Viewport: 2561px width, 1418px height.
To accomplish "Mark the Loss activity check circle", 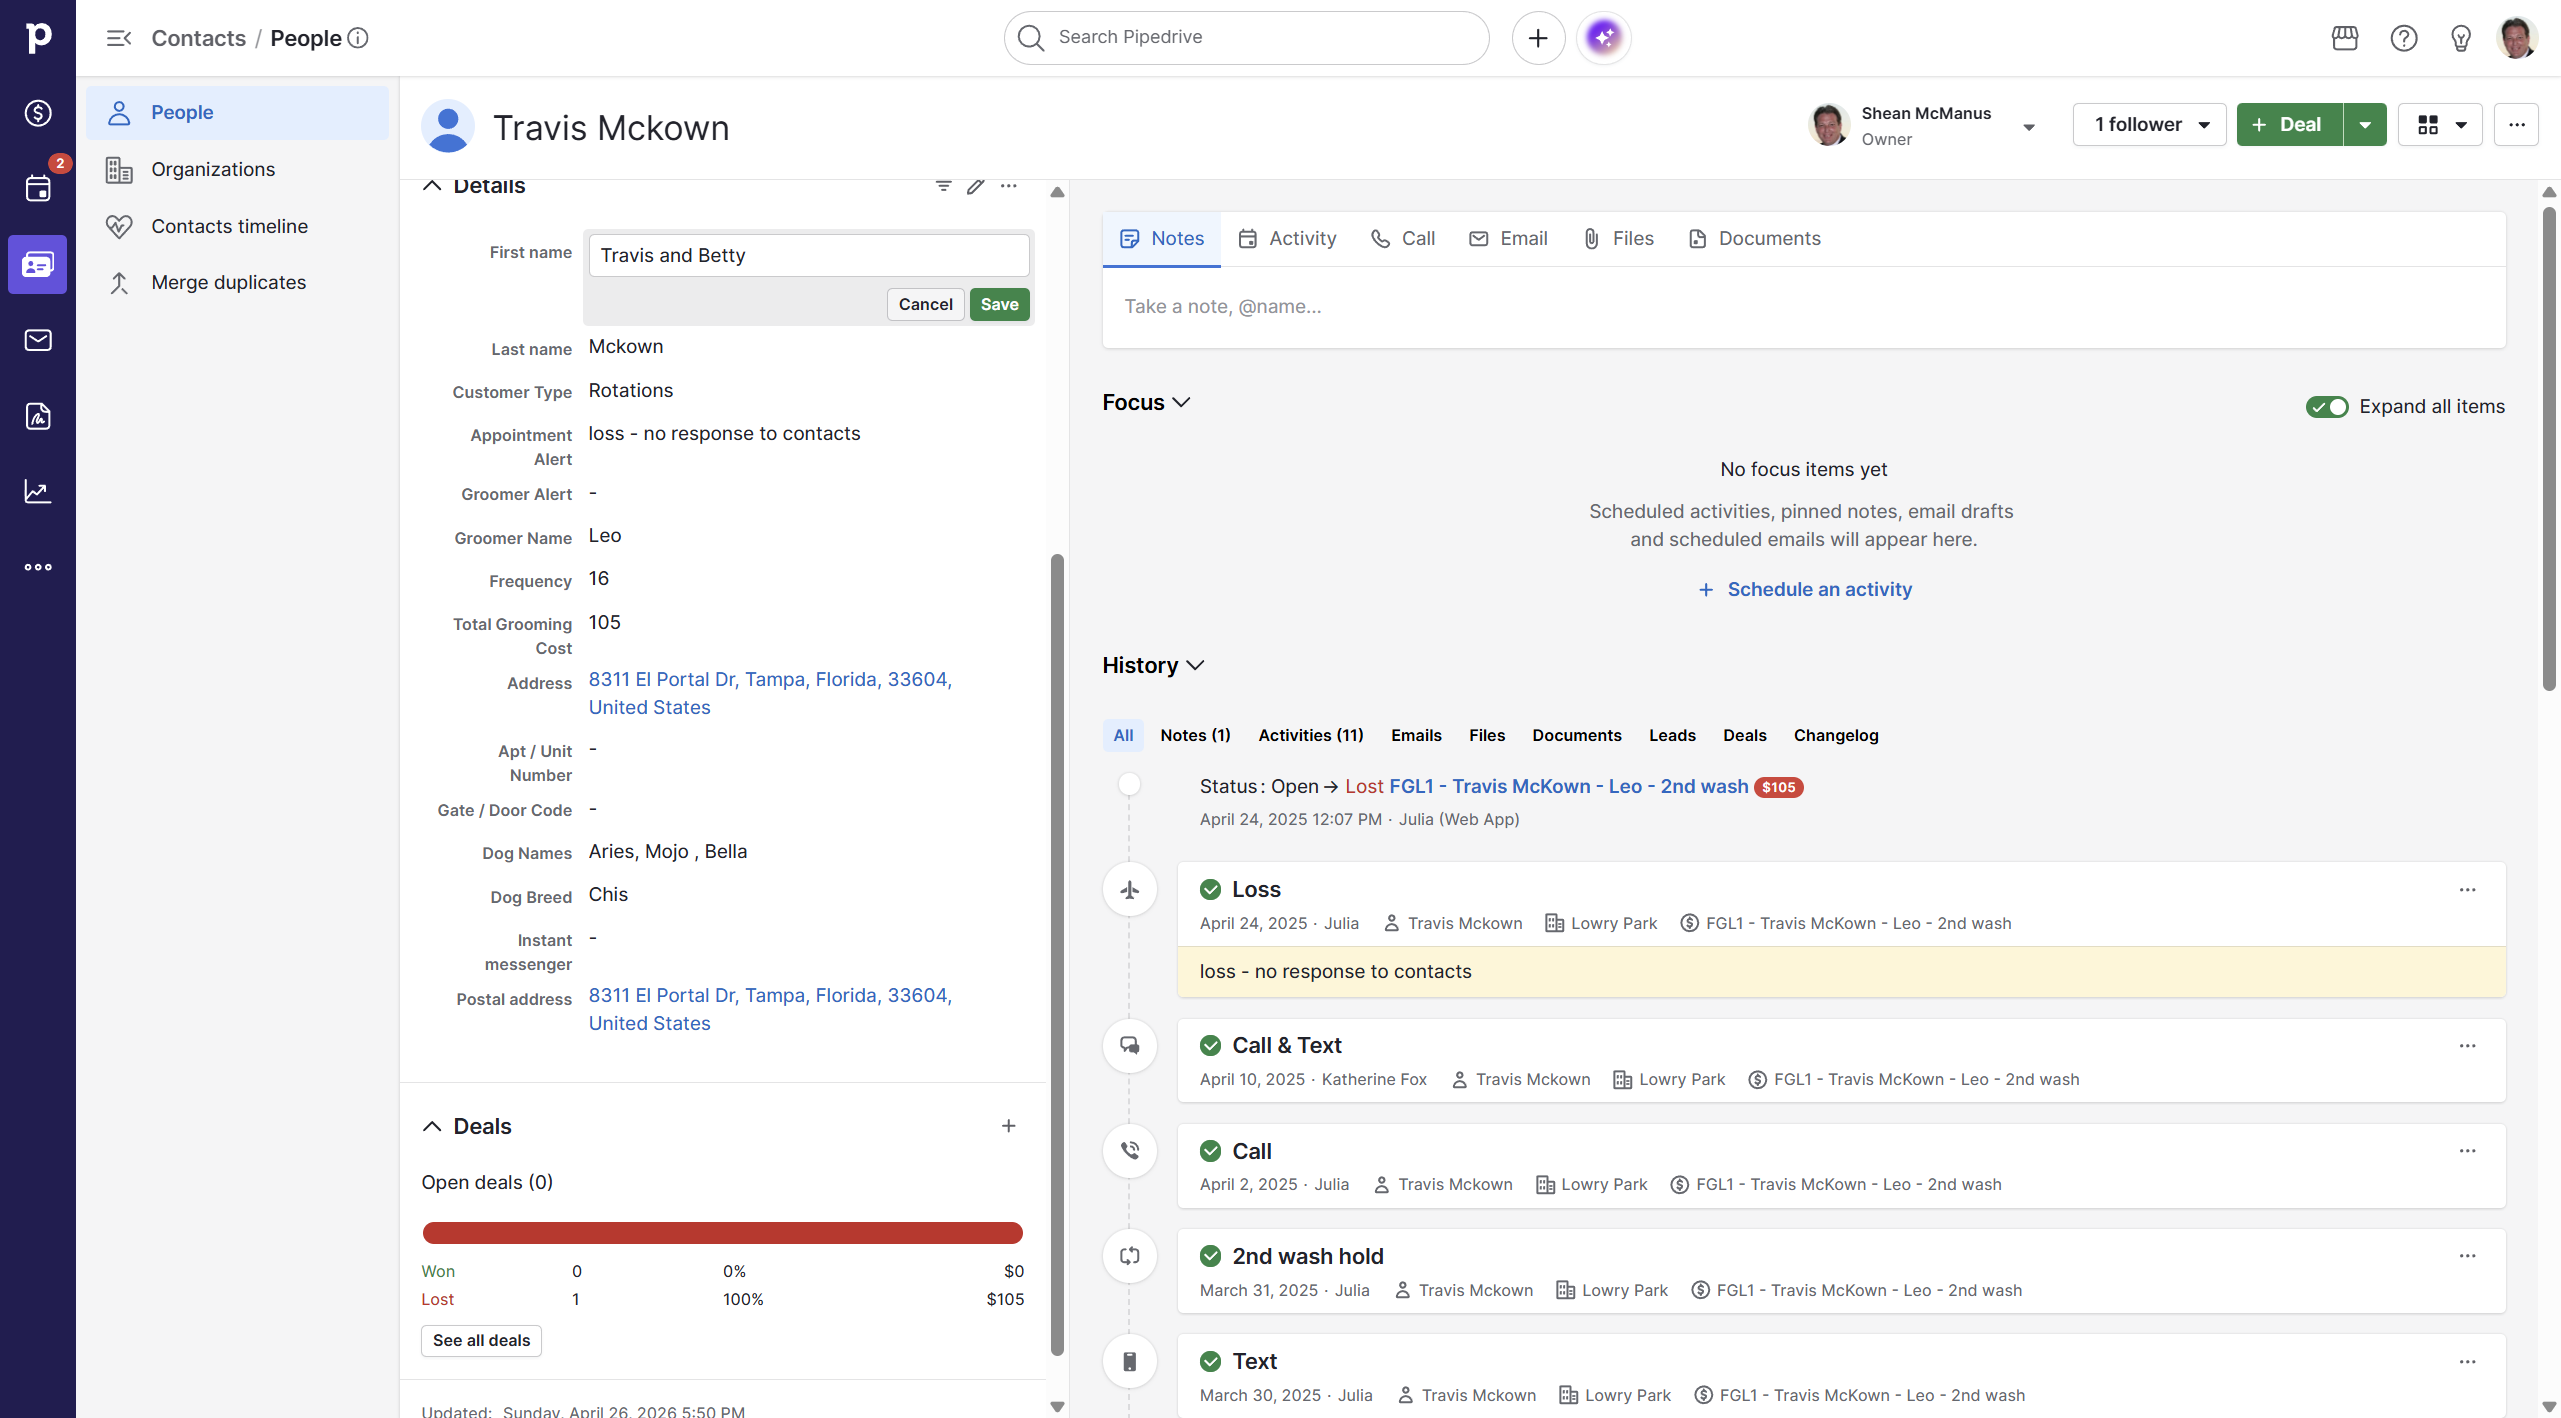I will coord(1210,889).
